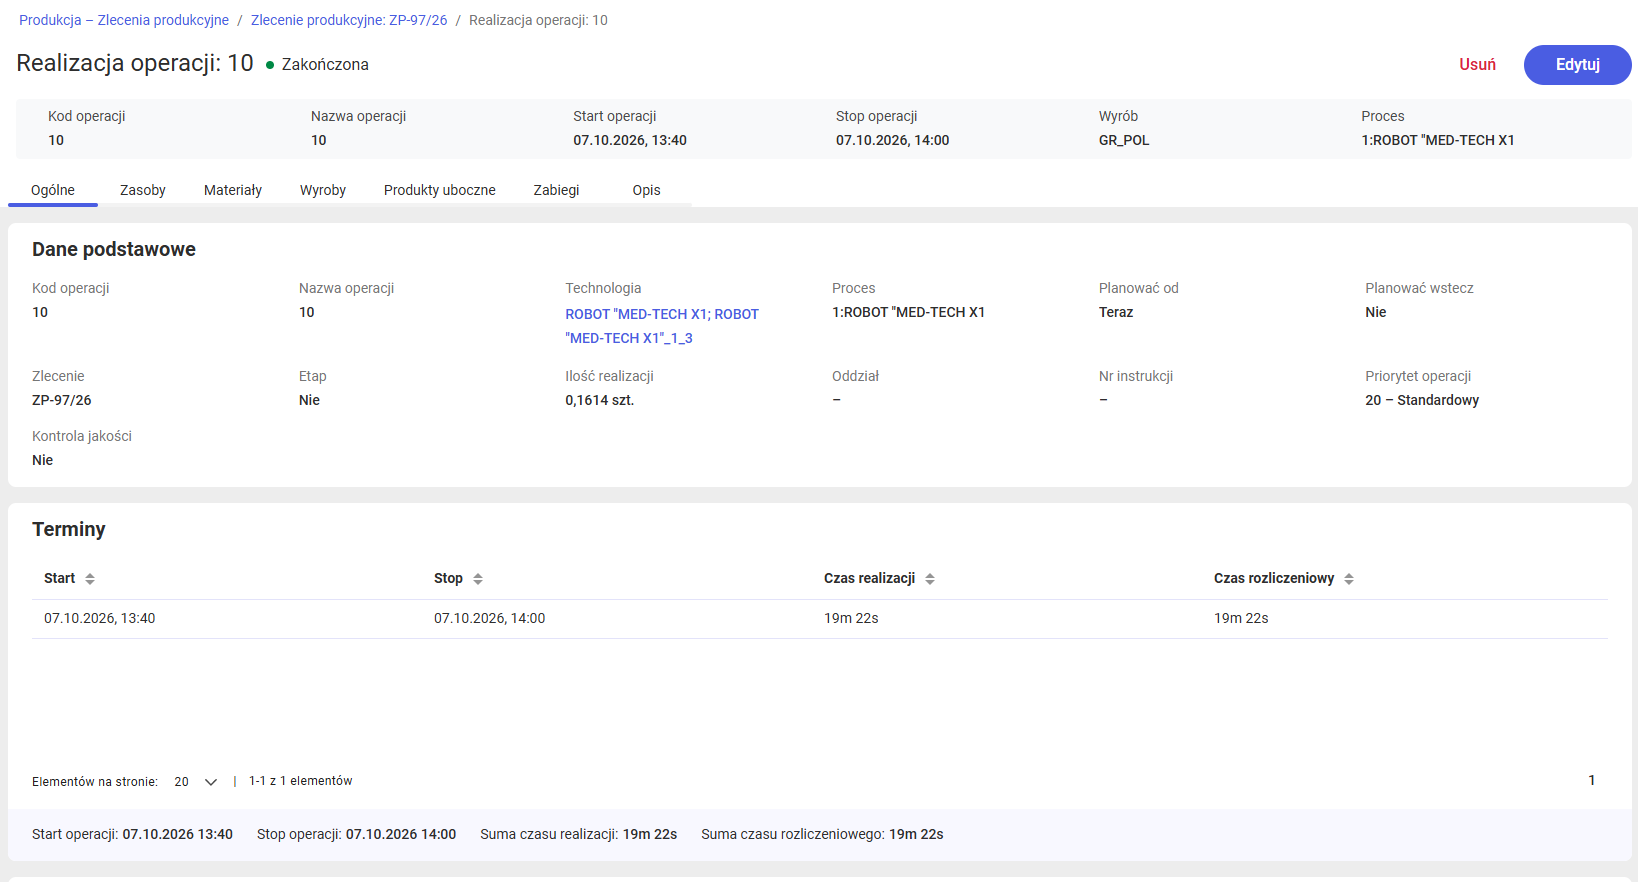Click the Realizacja operacji: 10 page title
The height and width of the screenshot is (882, 1638).
coord(135,63)
